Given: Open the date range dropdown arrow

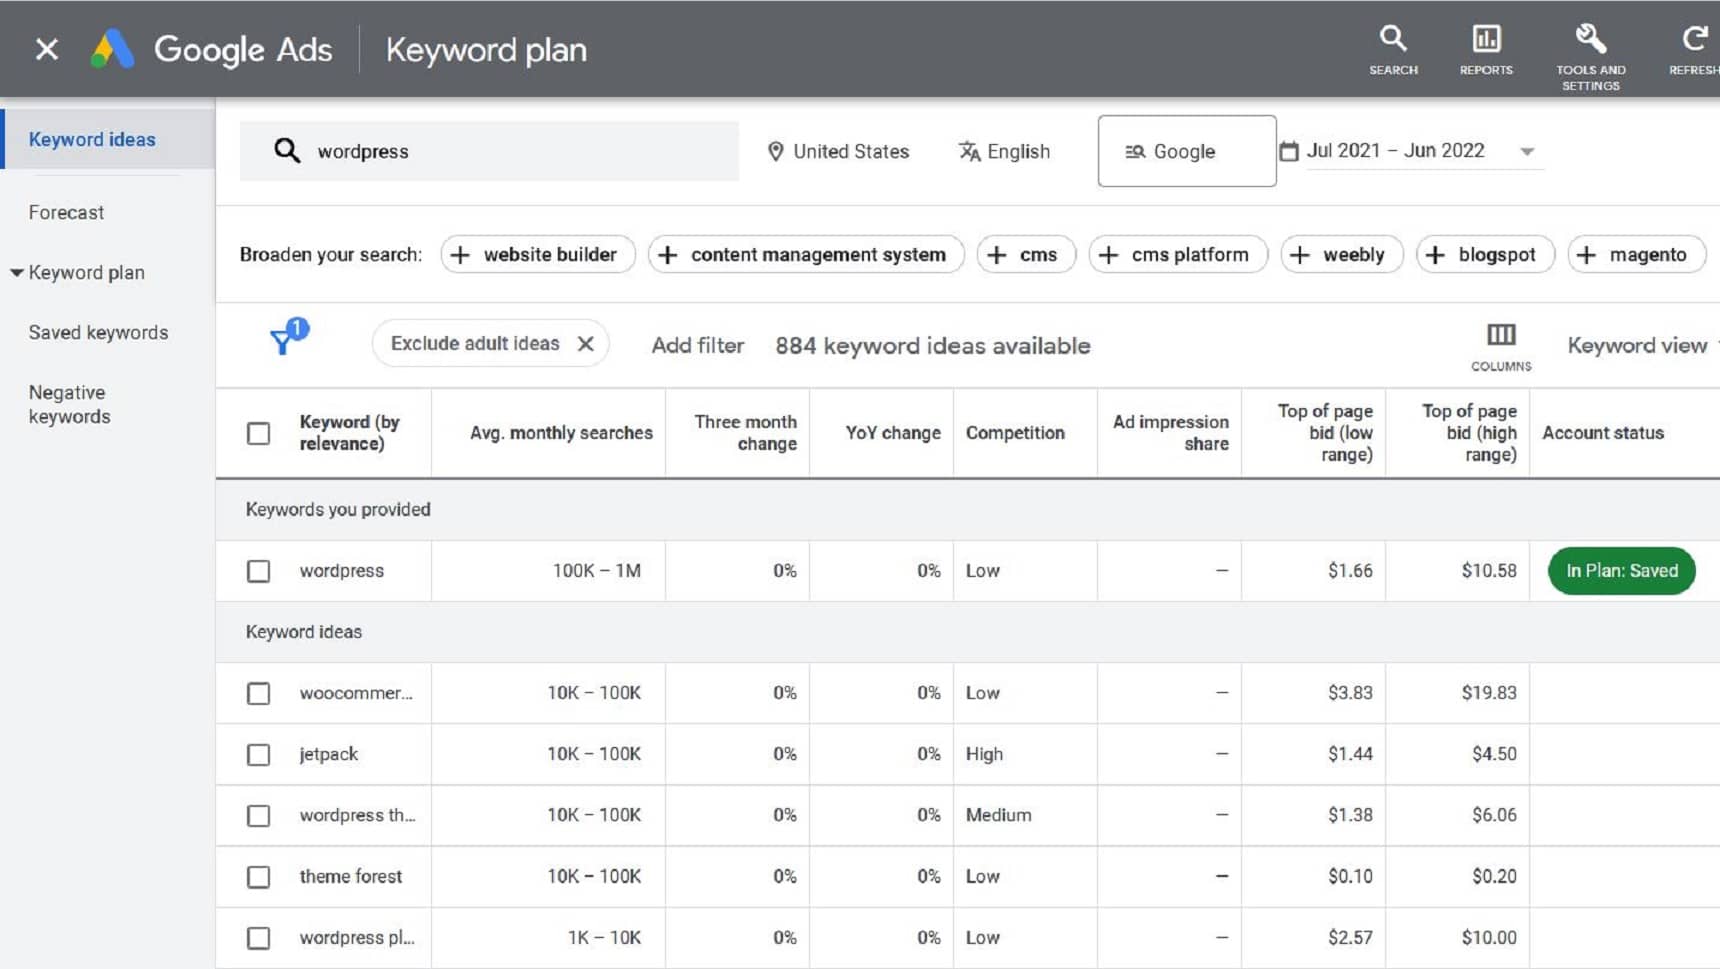Looking at the screenshot, I should tap(1527, 152).
